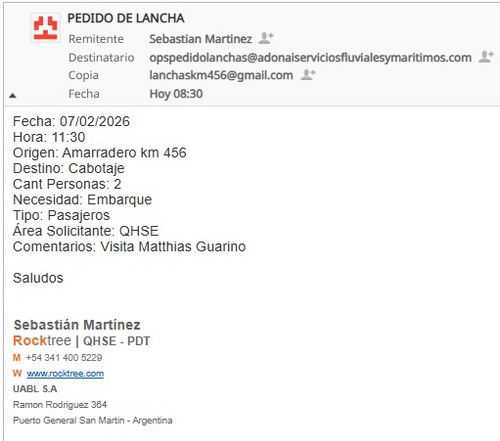
Task: Select the lanchaskm456@gmail.com copy address
Action: click(x=221, y=75)
